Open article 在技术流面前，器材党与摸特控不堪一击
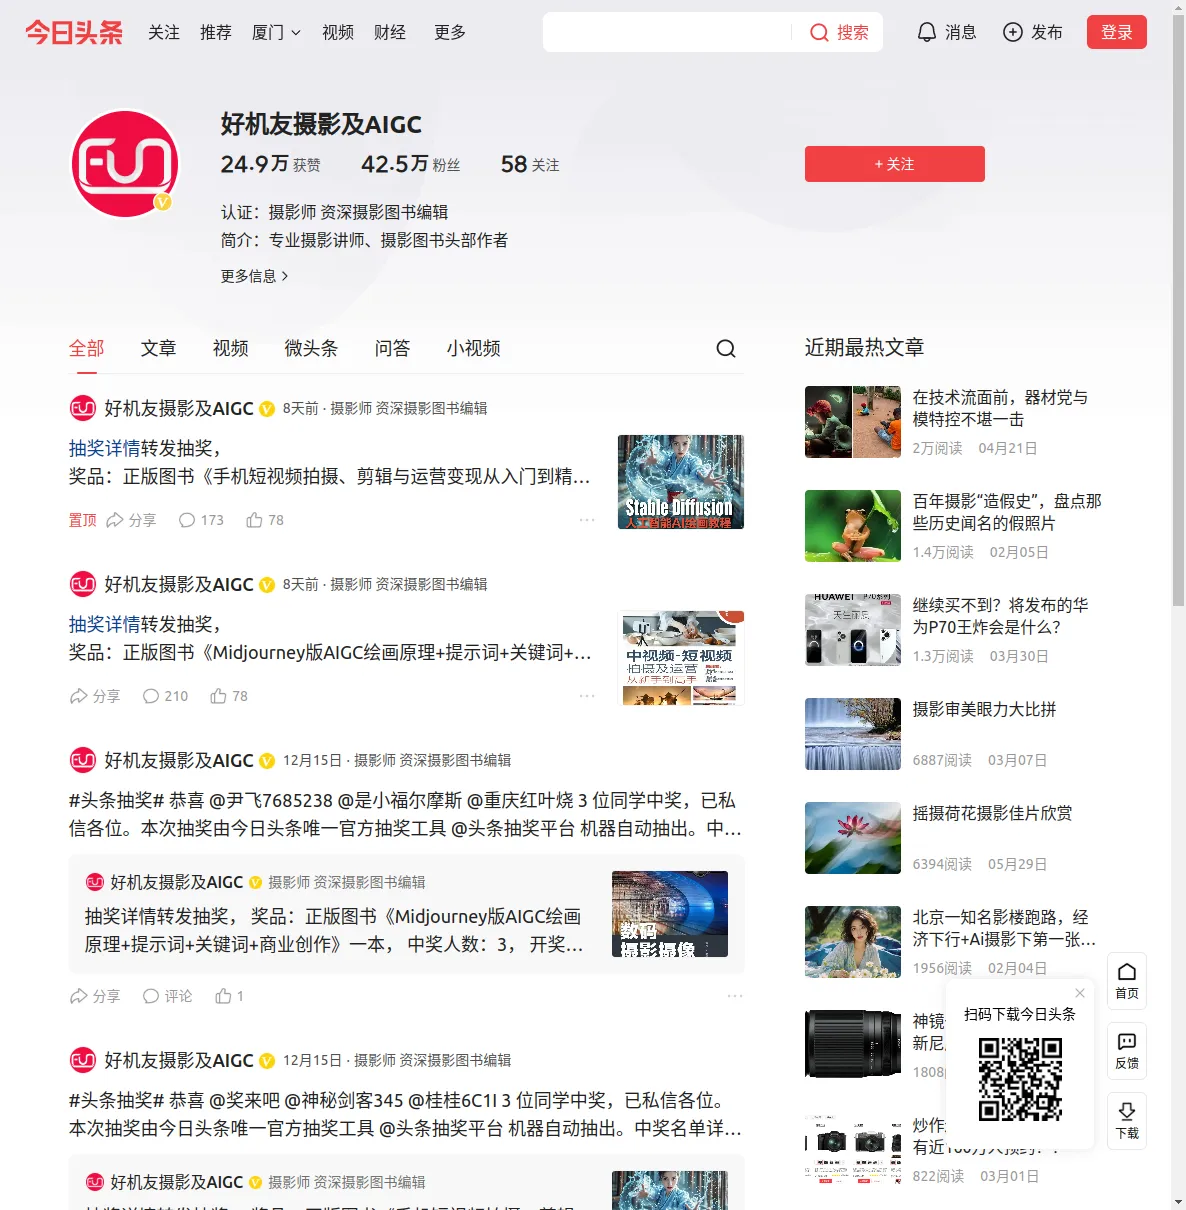This screenshot has width=1186, height=1210. tap(1000, 408)
